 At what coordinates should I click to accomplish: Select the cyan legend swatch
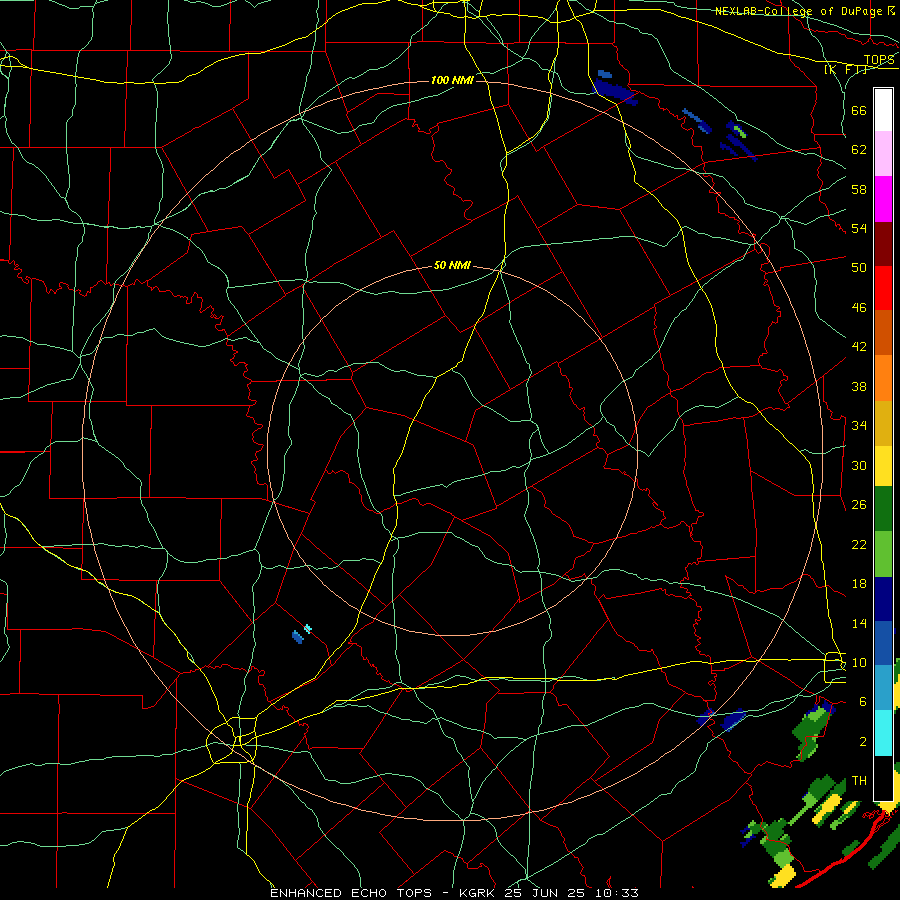coord(883,733)
